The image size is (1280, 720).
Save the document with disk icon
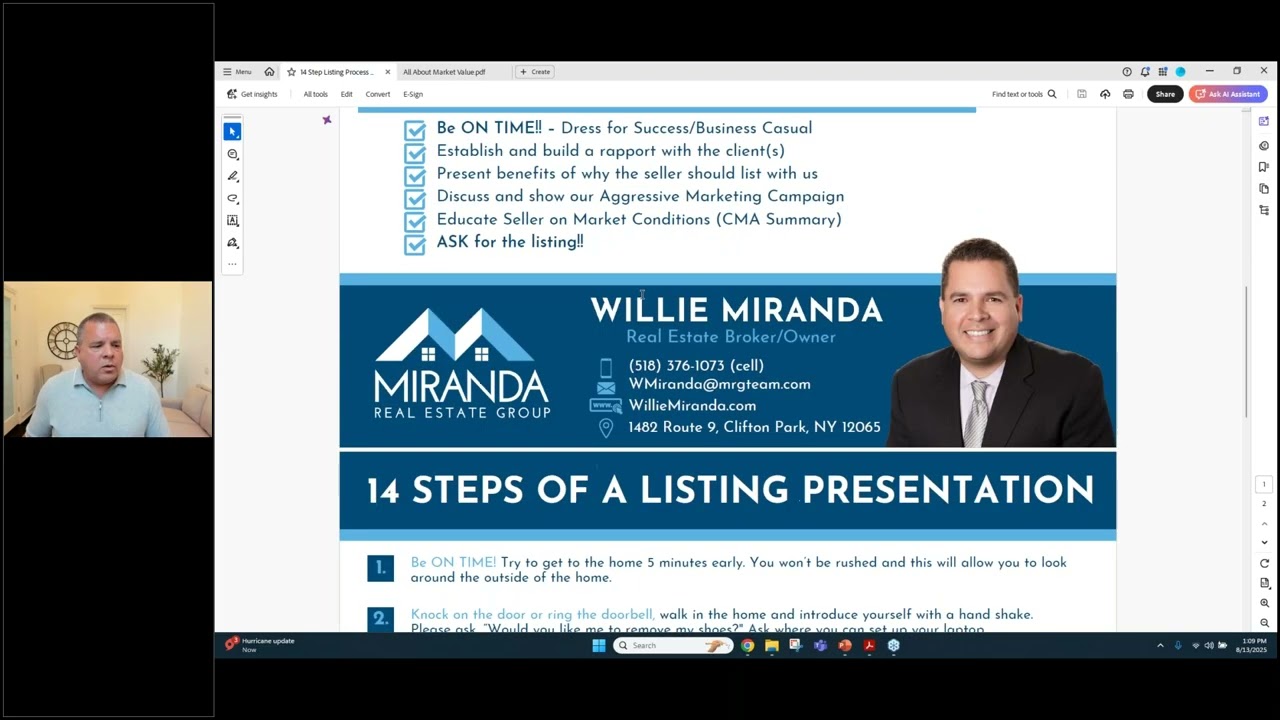pos(1081,94)
